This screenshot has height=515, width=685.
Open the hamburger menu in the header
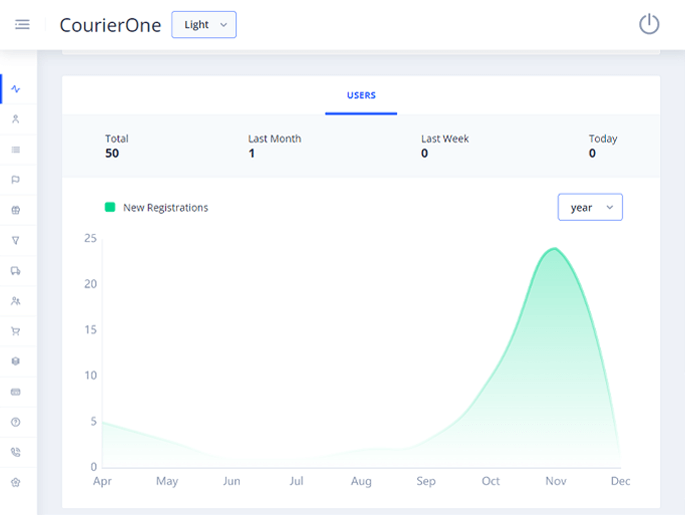click(x=22, y=25)
